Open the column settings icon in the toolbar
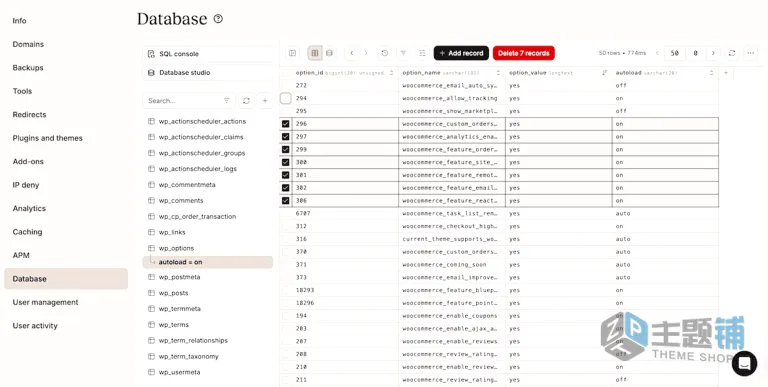 [422, 53]
